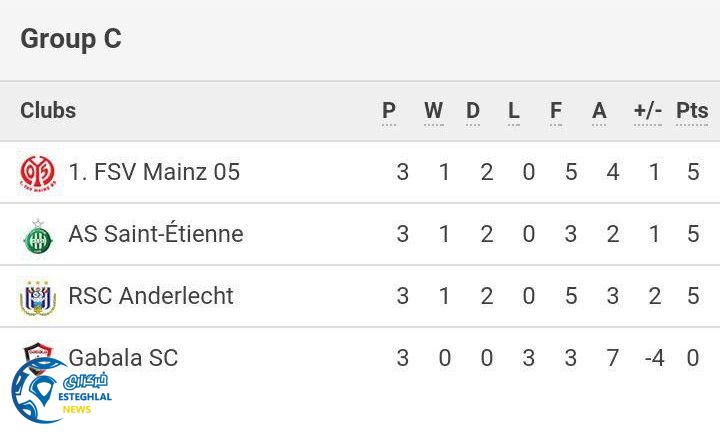Click the P (played) column header

pos(389,111)
